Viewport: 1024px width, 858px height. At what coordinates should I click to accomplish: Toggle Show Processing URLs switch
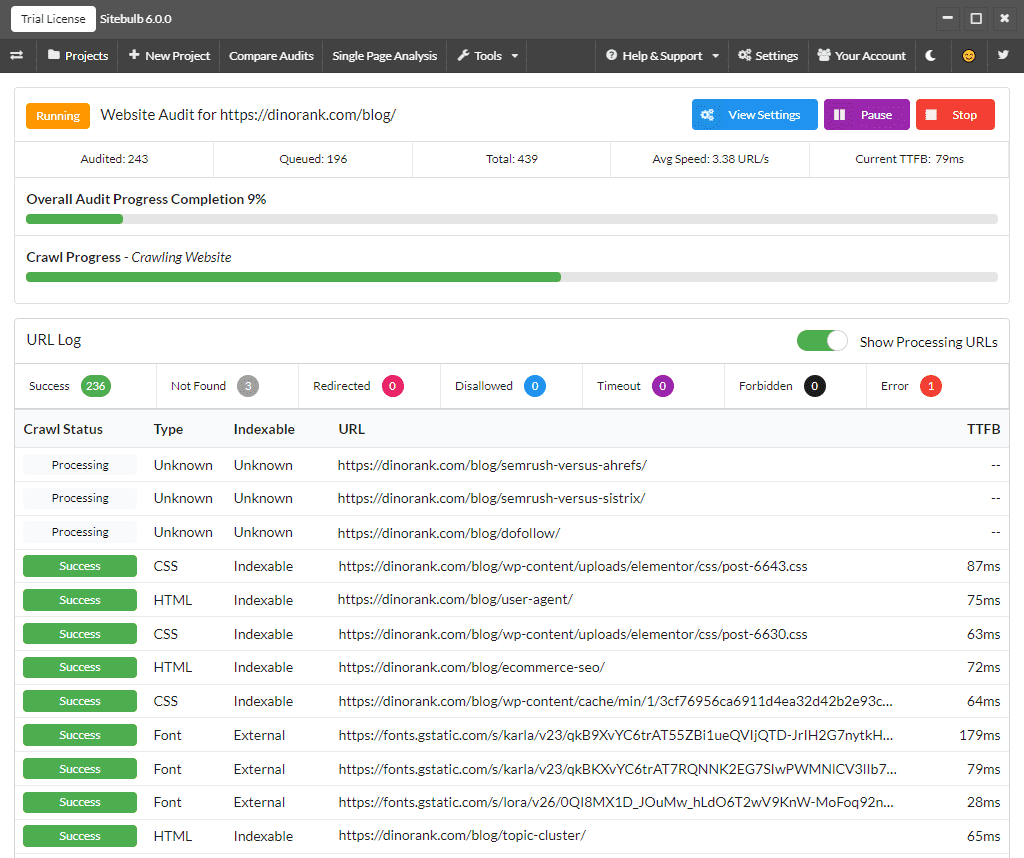tap(822, 341)
